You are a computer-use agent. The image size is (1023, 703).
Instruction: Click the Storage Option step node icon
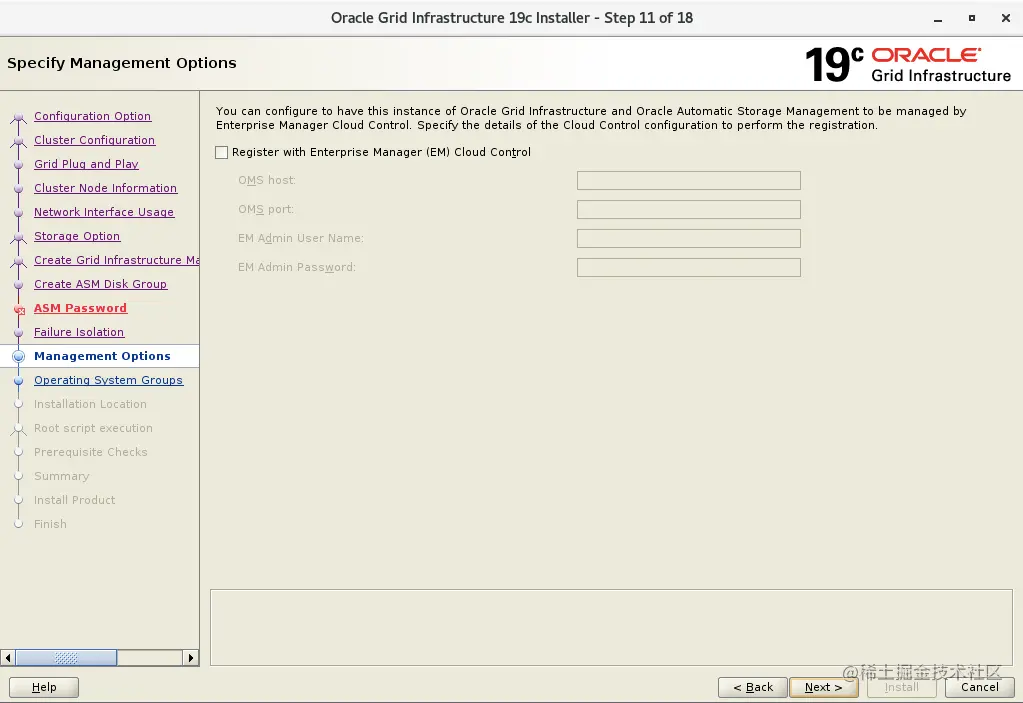point(19,237)
